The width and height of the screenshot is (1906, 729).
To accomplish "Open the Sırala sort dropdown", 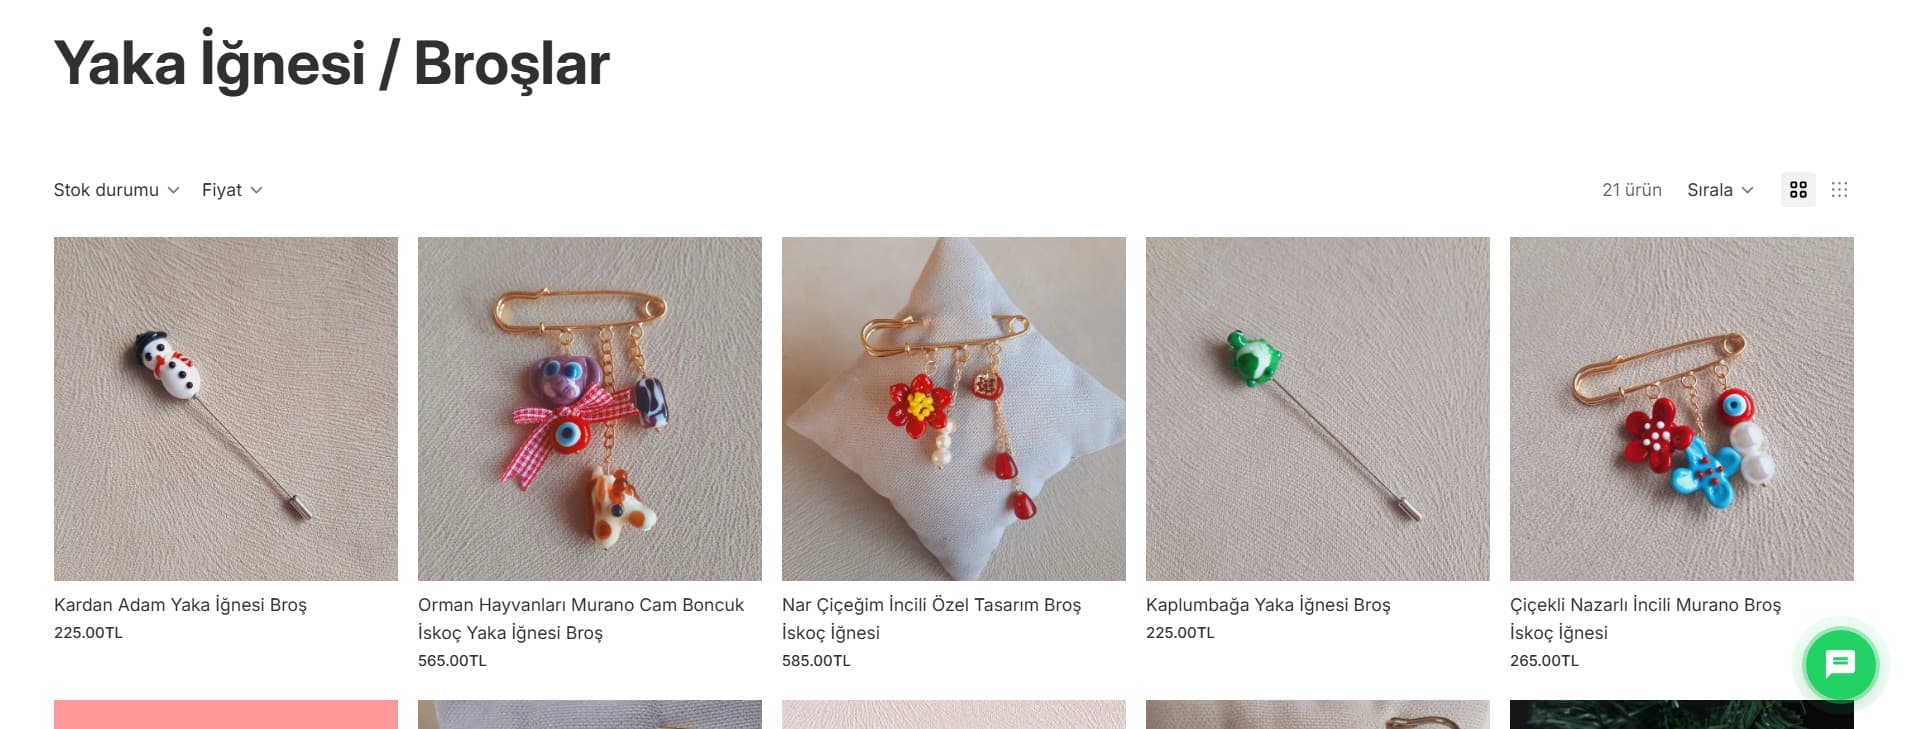I will 1720,190.
